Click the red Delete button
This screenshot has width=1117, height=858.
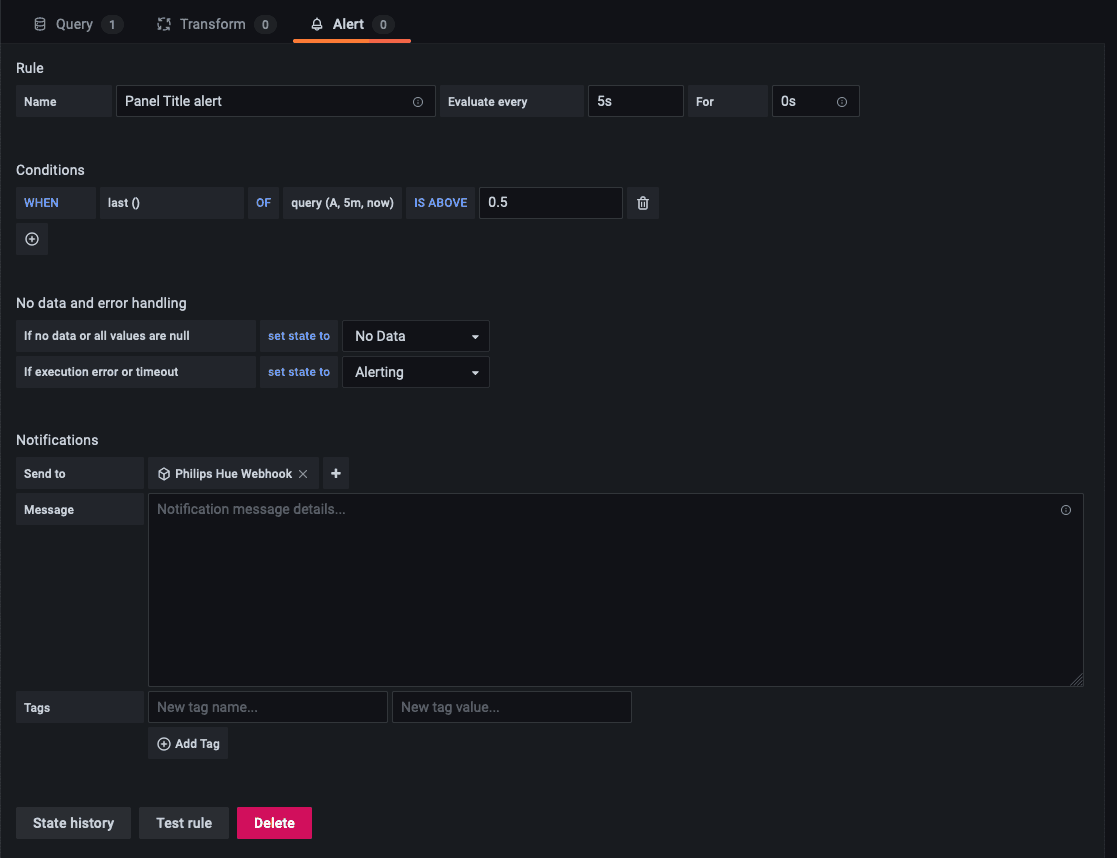tap(274, 823)
